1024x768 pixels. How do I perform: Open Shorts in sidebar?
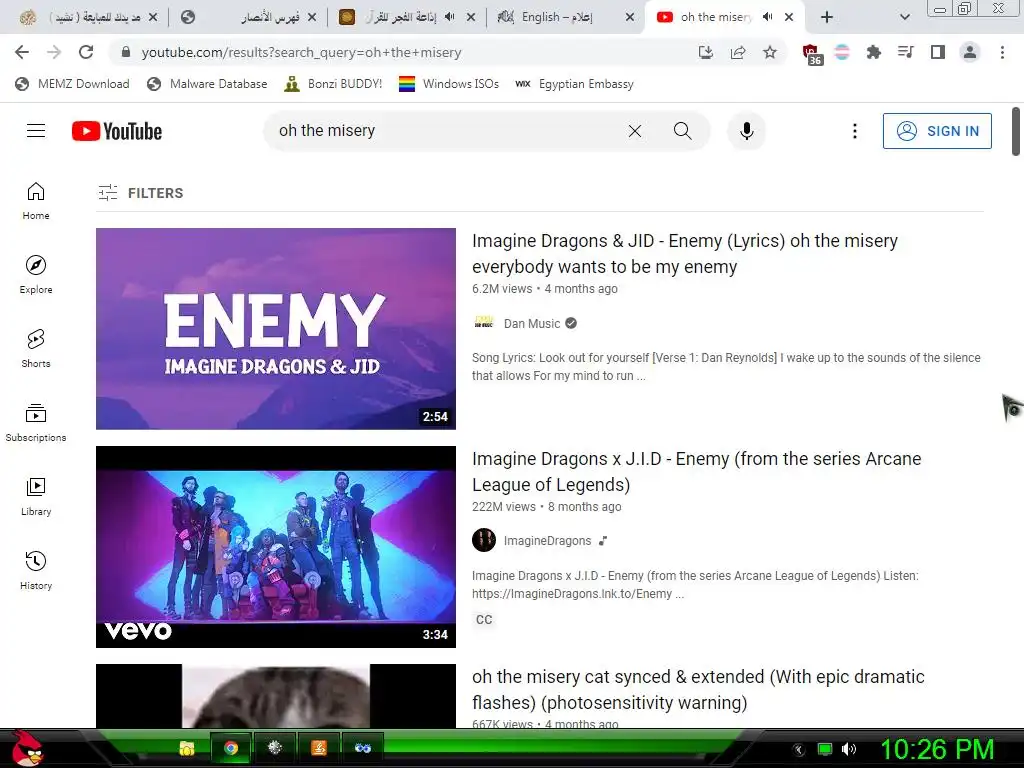tap(36, 349)
